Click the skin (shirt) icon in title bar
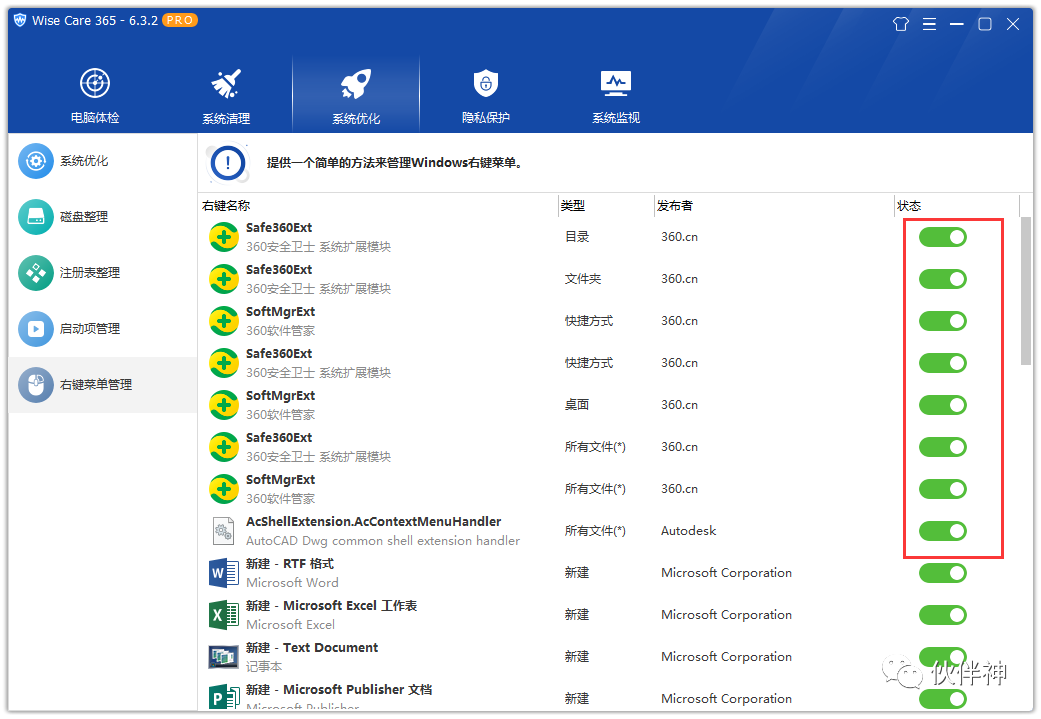The height and width of the screenshot is (719, 1041). pyautogui.click(x=900, y=25)
